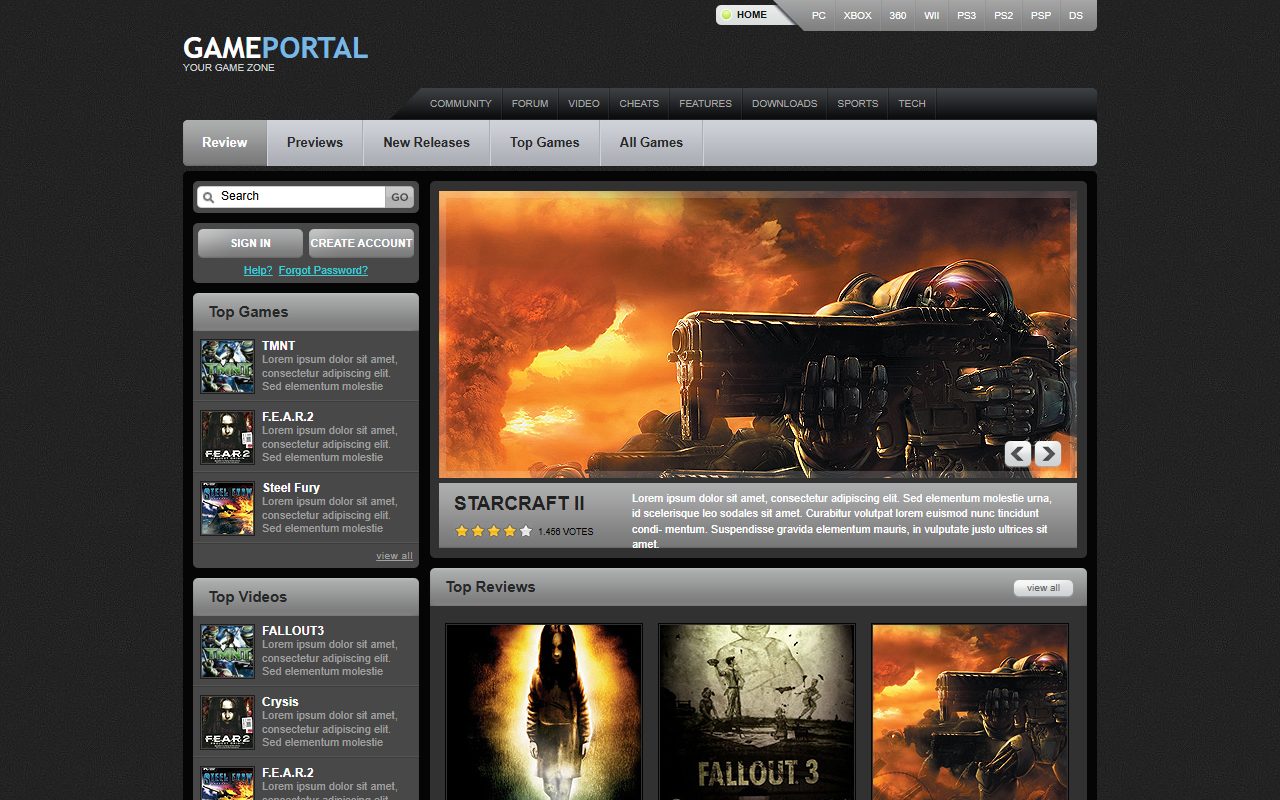The height and width of the screenshot is (800, 1280).
Task: Open the Fallout 3 review cover image
Action: [757, 712]
